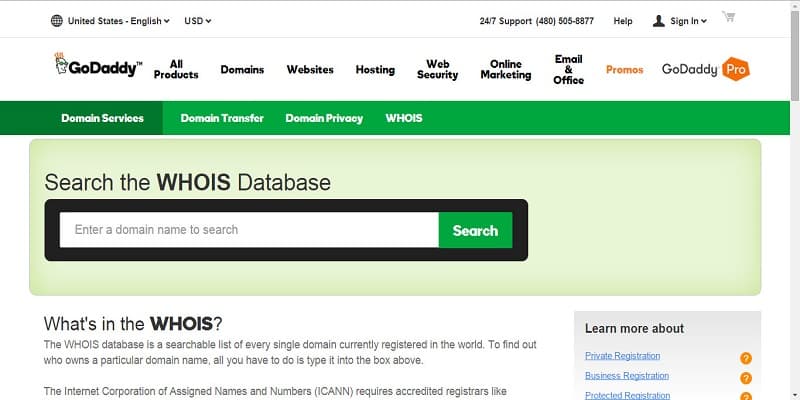Open the Promos menu item

pyautogui.click(x=624, y=70)
